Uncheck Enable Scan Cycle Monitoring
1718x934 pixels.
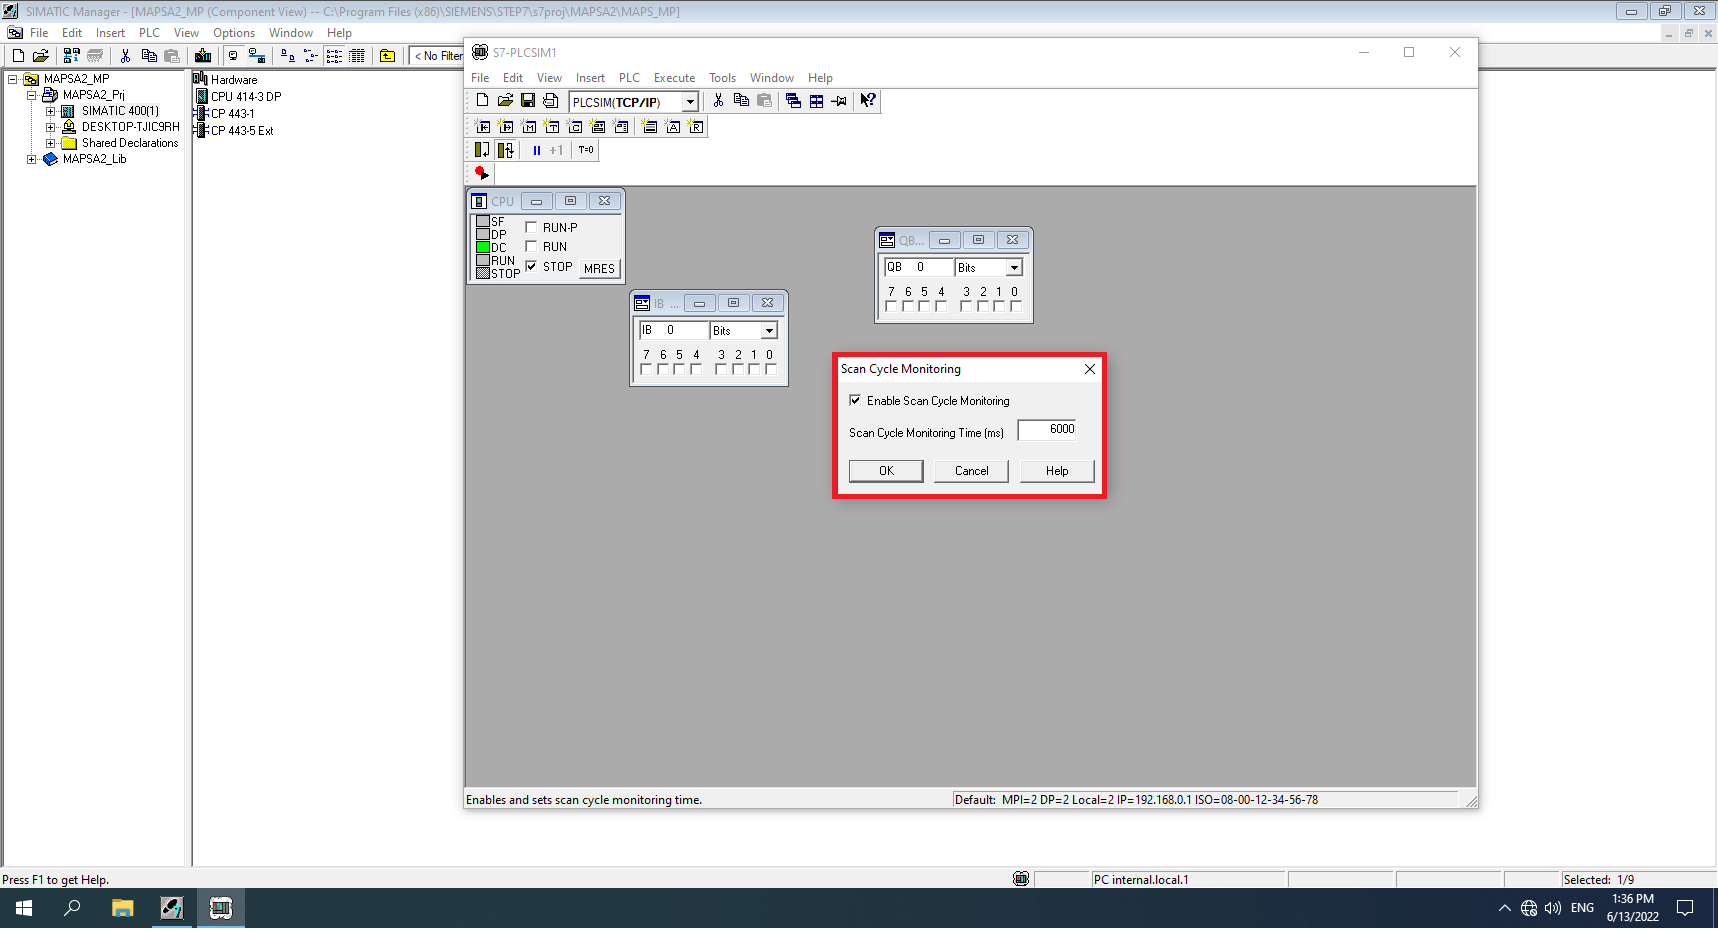click(x=855, y=401)
